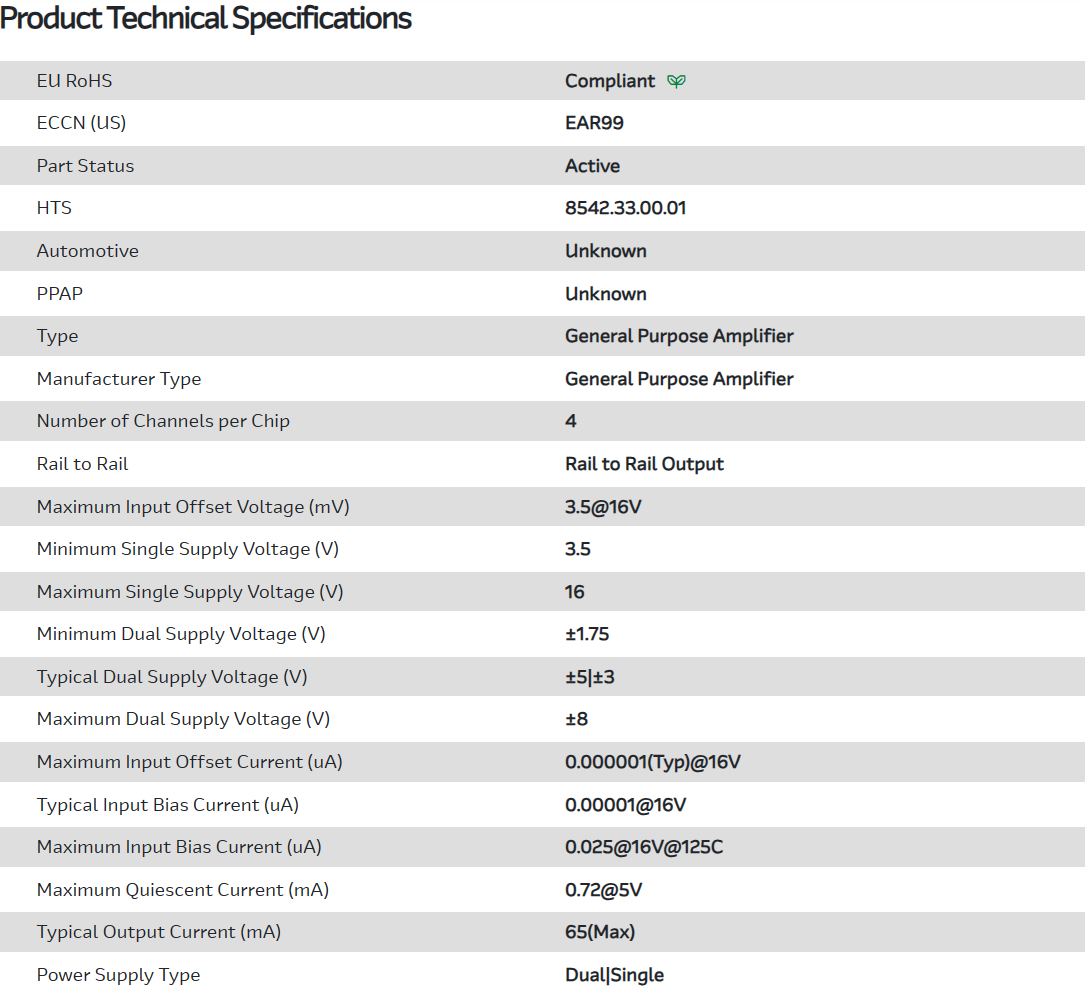Select HTS code 8542.33.00.01
This screenshot has width=1085, height=993.
[x=625, y=208]
